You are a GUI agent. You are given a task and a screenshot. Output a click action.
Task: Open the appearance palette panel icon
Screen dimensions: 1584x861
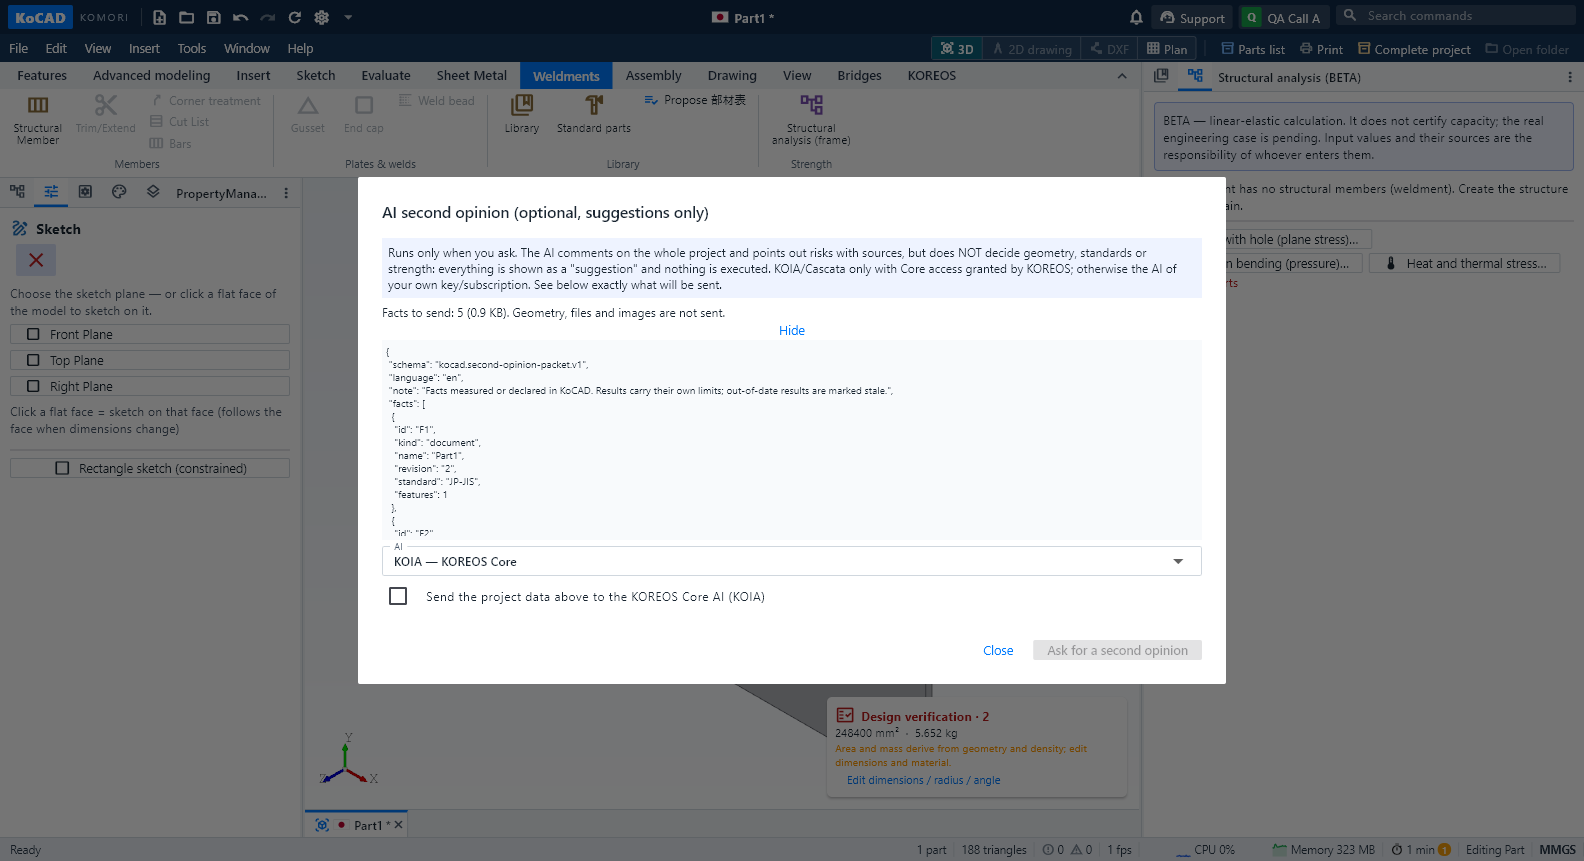tap(119, 192)
